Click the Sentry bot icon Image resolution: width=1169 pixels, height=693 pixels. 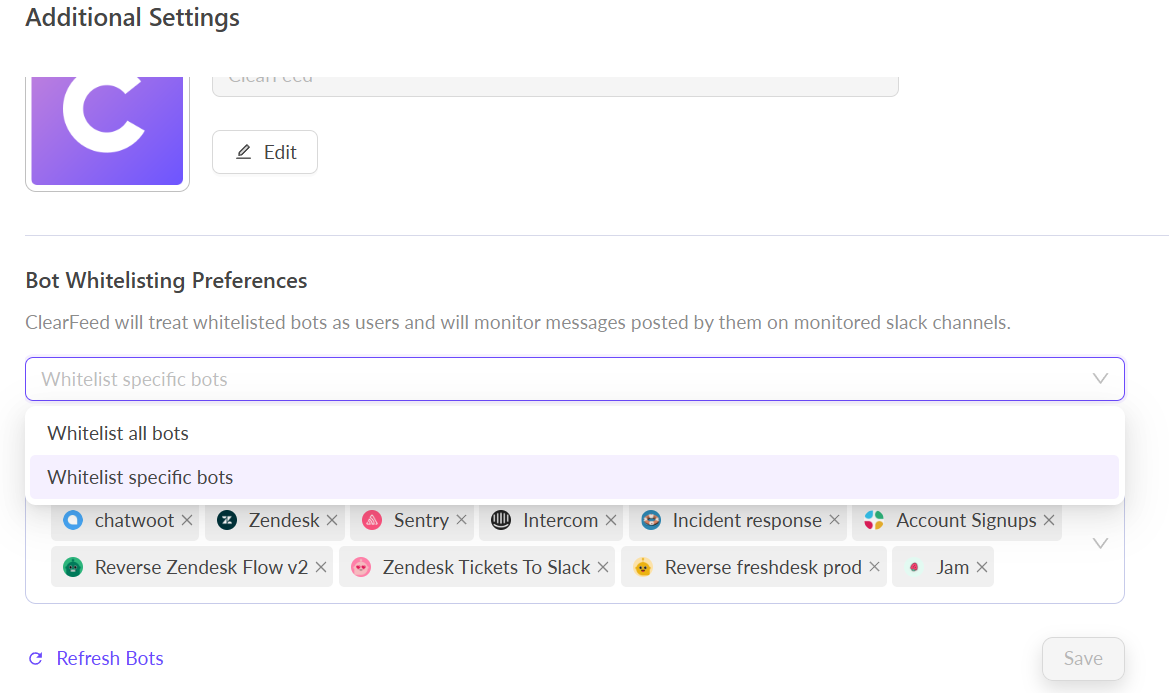coord(372,520)
